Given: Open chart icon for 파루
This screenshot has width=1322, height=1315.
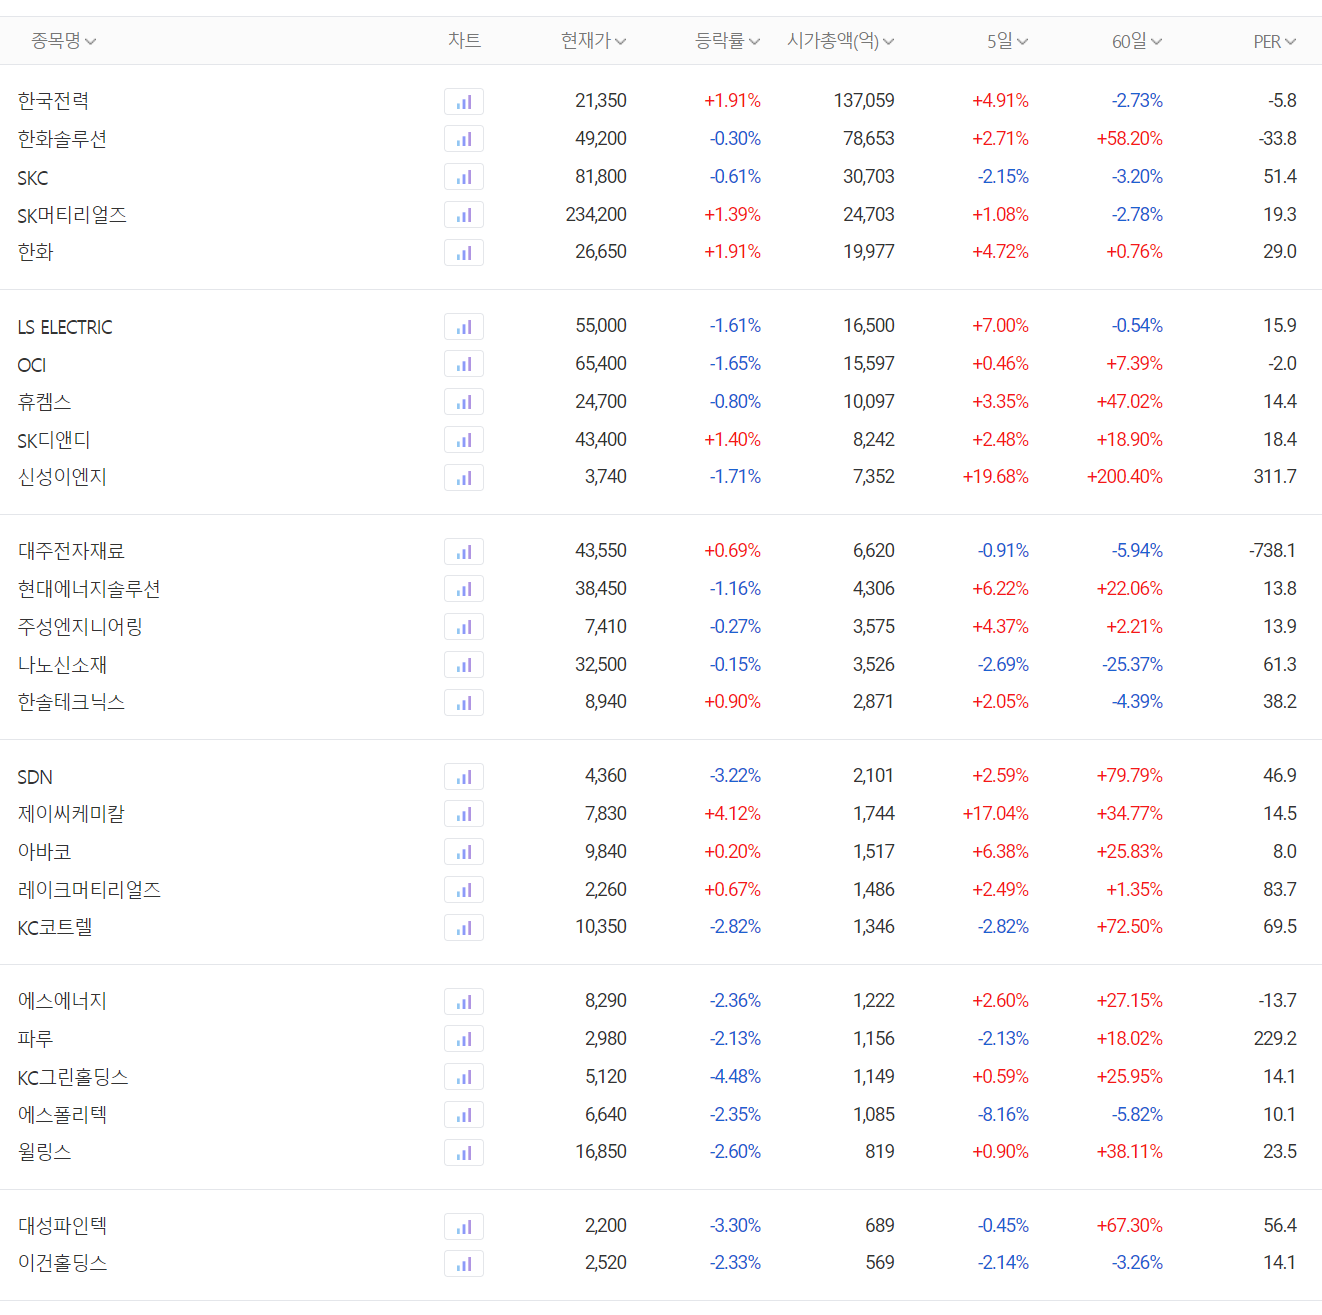Looking at the screenshot, I should coord(464,1039).
